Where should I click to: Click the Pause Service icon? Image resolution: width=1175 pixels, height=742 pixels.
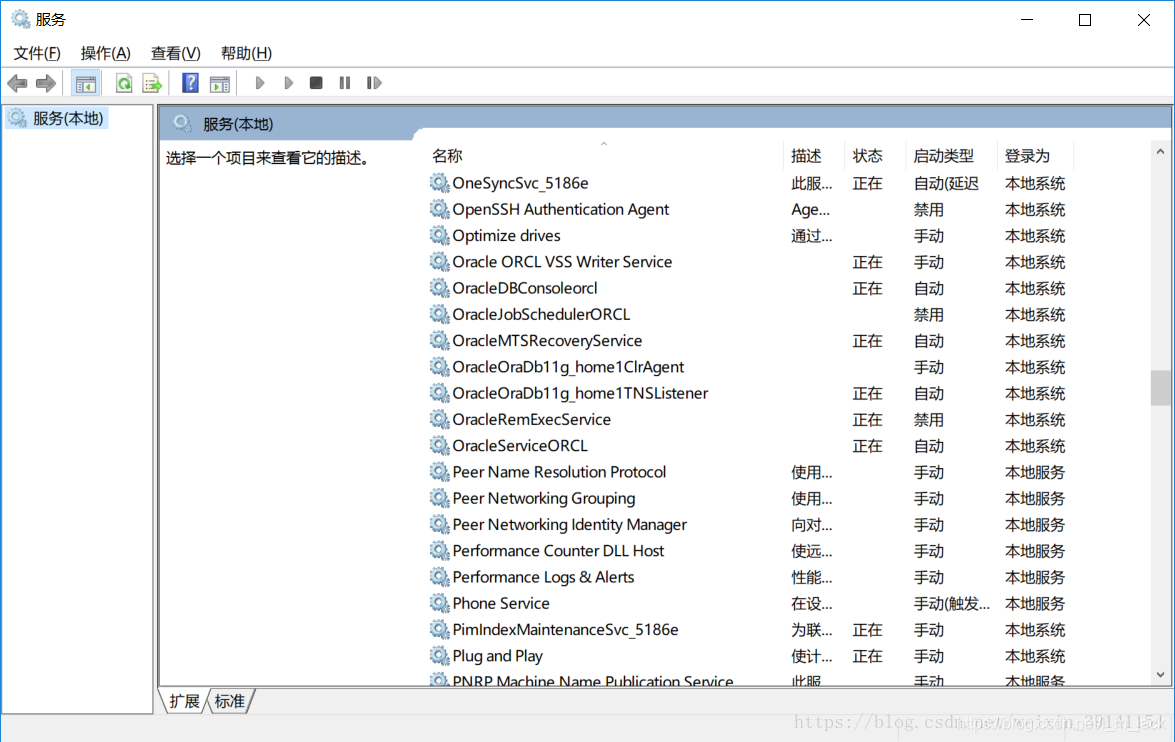345,83
